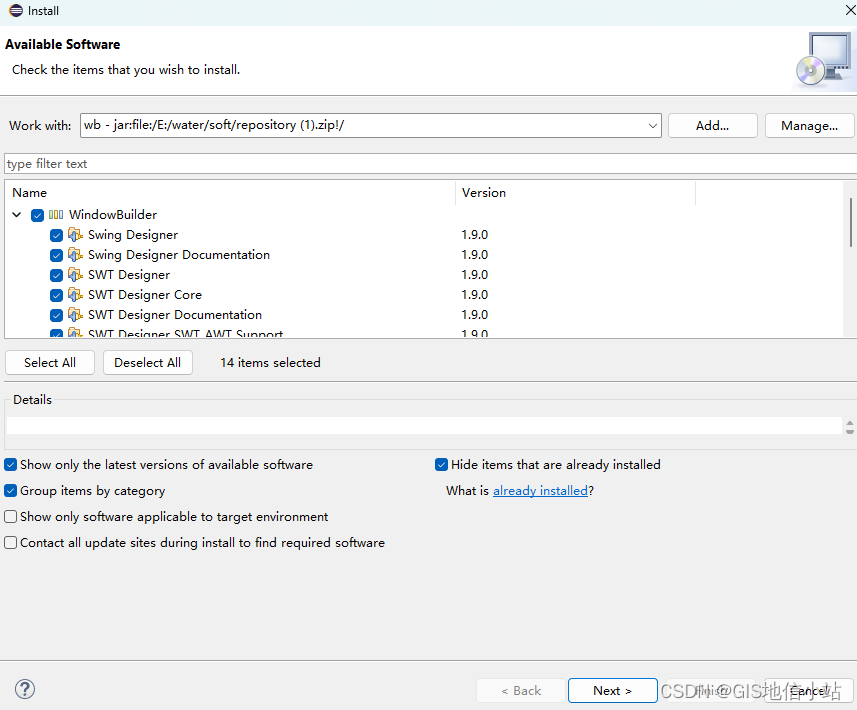857x710 pixels.
Task: Click the Add... button
Action: (x=712, y=126)
